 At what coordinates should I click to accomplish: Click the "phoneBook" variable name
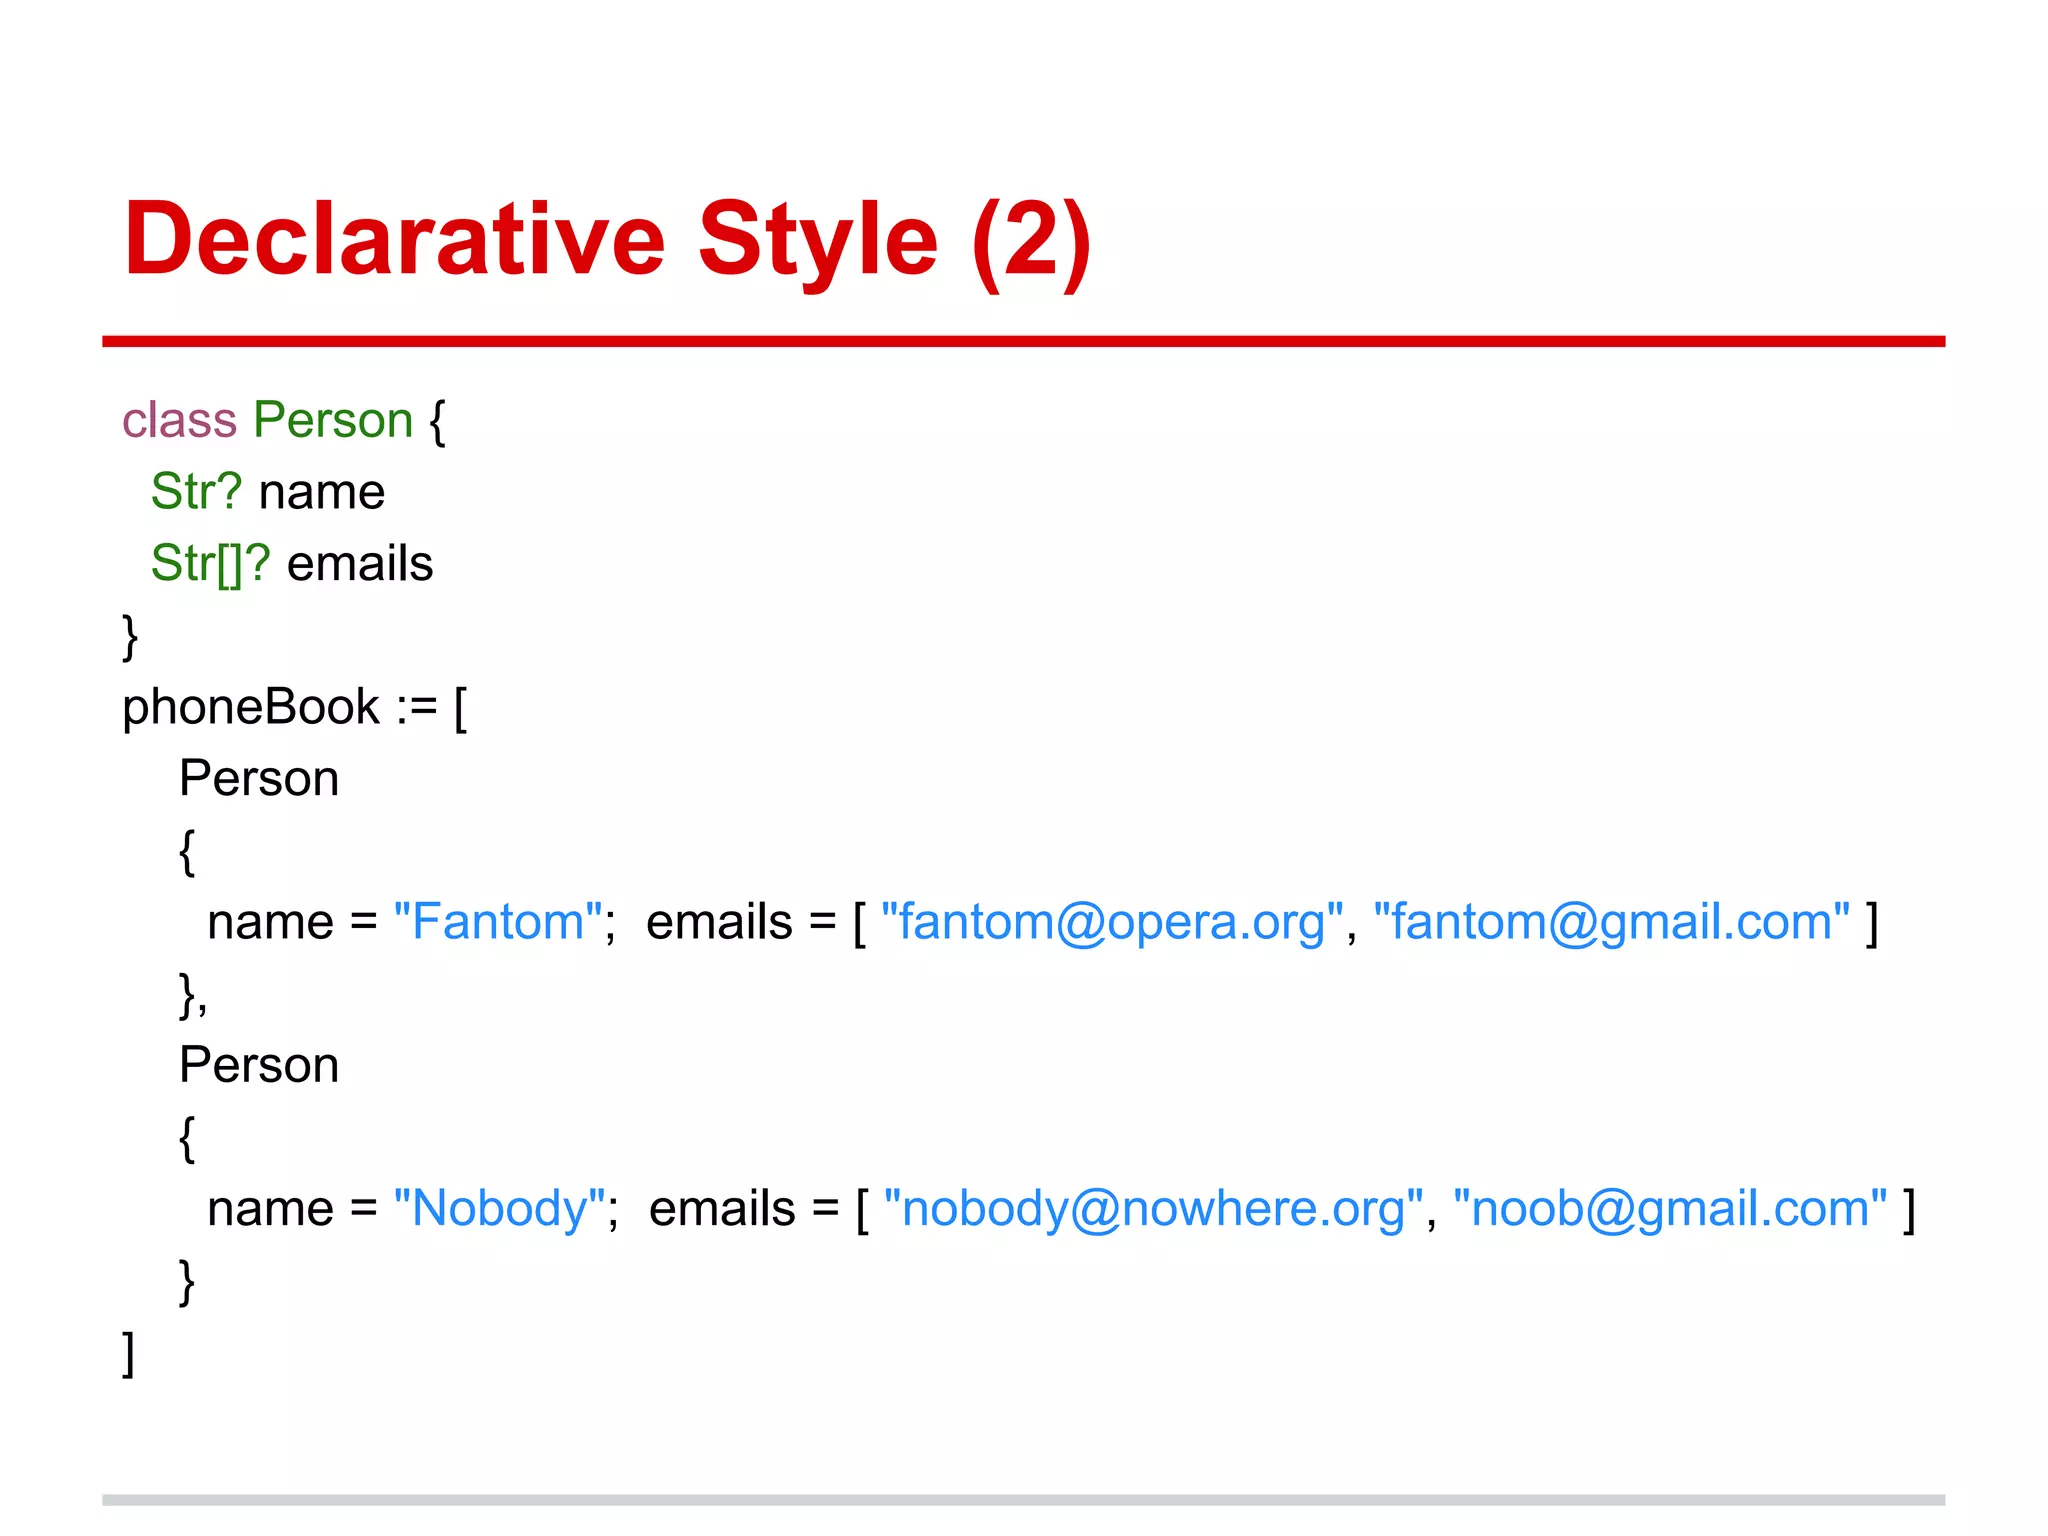(251, 708)
